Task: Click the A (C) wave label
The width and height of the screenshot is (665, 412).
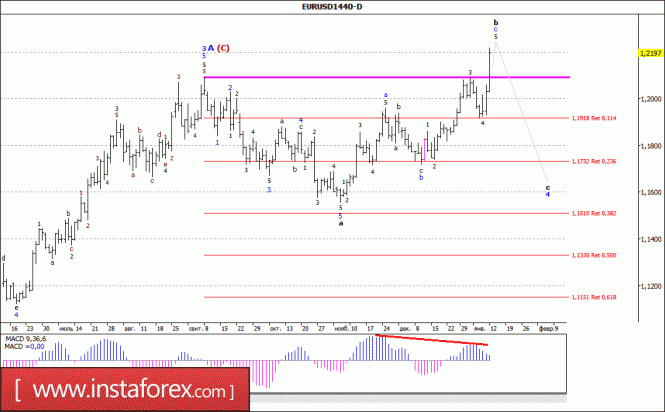Action: point(218,48)
